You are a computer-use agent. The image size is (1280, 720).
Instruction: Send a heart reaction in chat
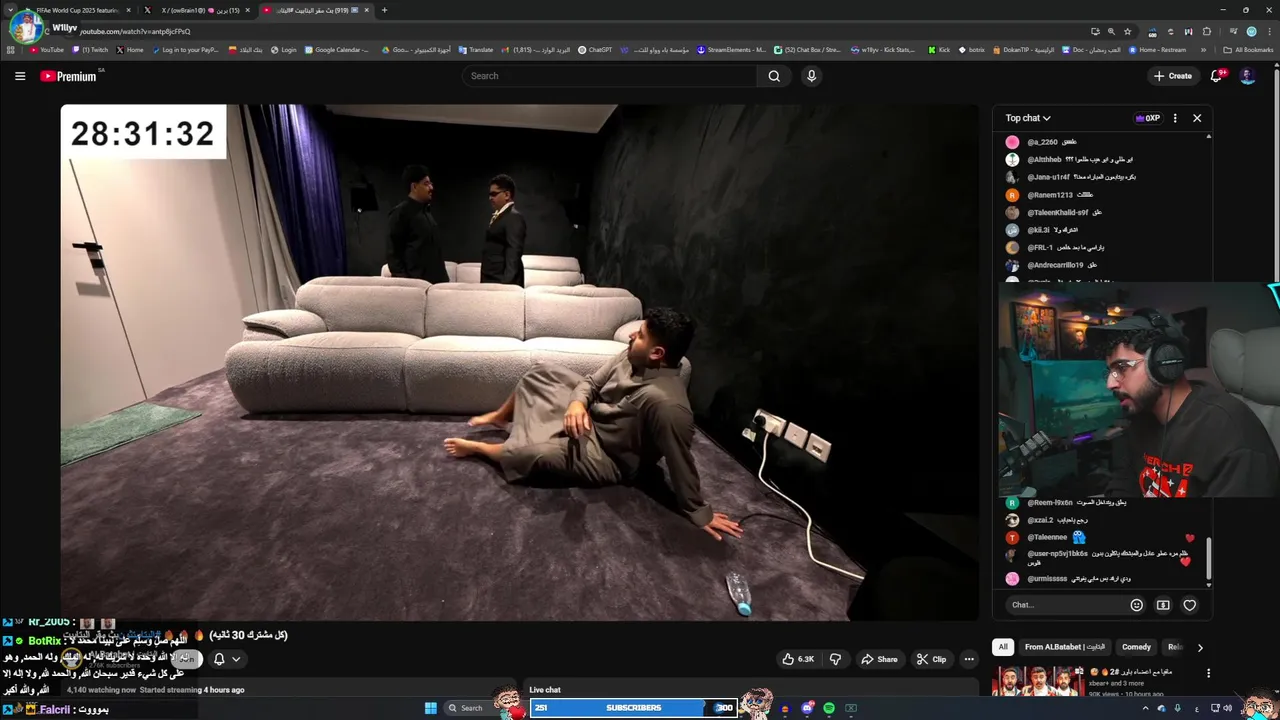click(1190, 605)
